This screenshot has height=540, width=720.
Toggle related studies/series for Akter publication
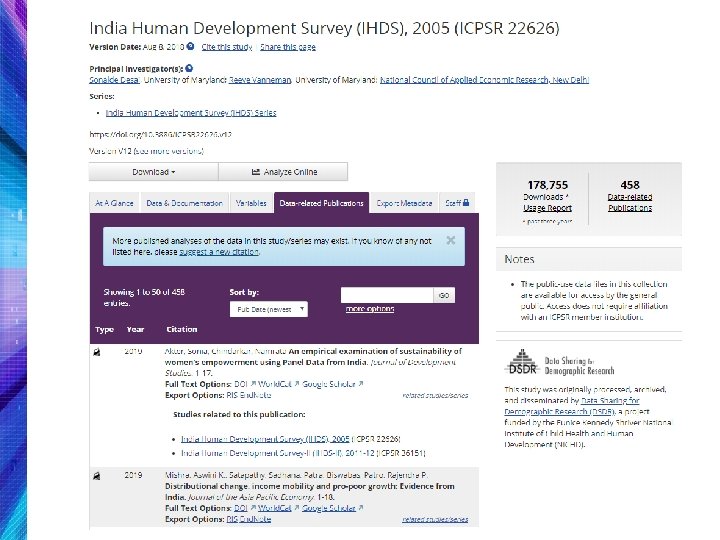pyautogui.click(x=435, y=395)
